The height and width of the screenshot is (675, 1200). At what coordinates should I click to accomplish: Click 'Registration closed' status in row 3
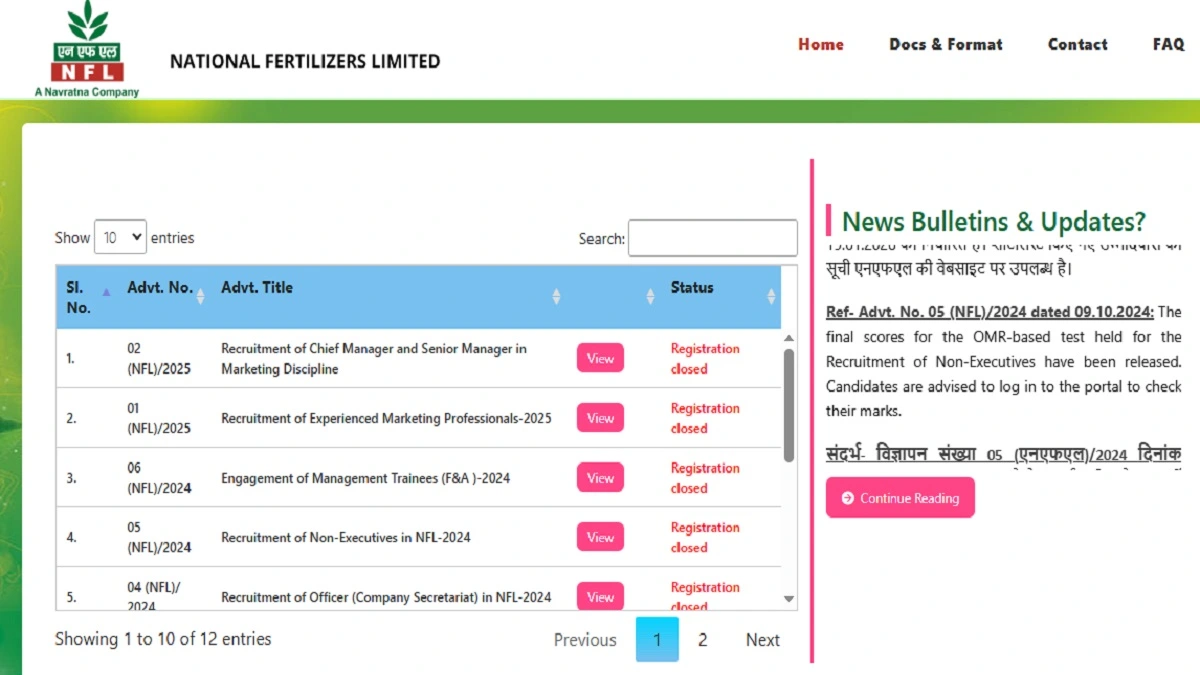tap(705, 478)
